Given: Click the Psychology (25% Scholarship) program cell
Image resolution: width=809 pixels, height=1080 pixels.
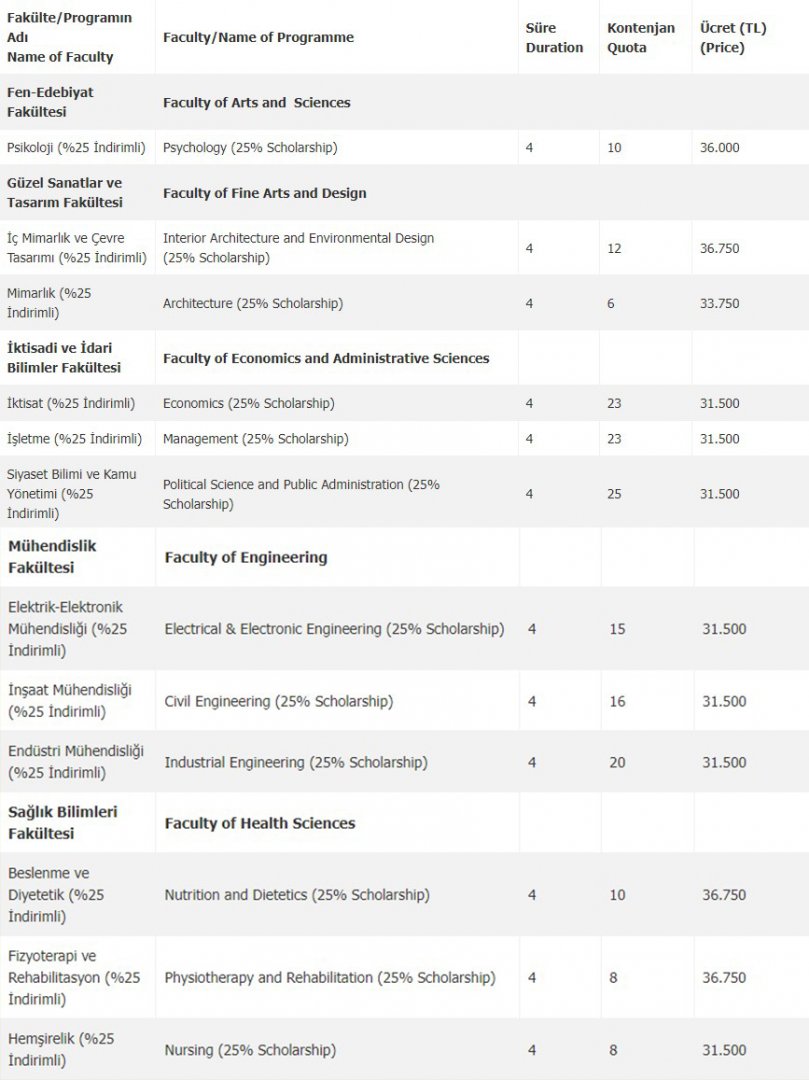Looking at the screenshot, I should pyautogui.click(x=250, y=147).
